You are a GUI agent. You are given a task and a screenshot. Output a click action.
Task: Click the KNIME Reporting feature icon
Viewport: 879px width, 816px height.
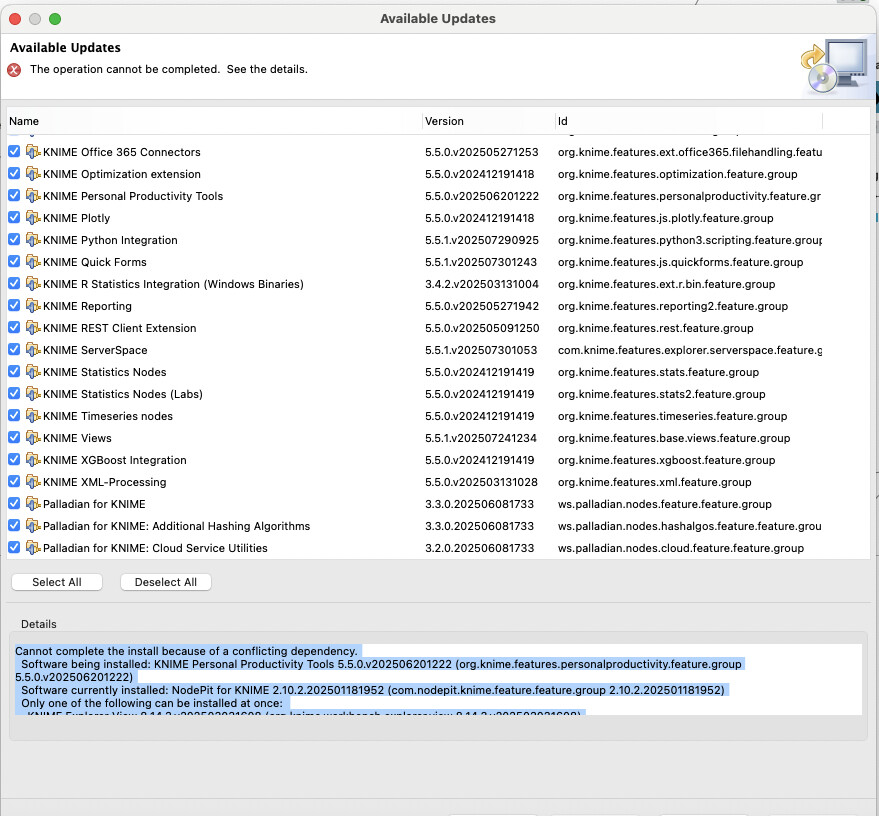[33, 306]
